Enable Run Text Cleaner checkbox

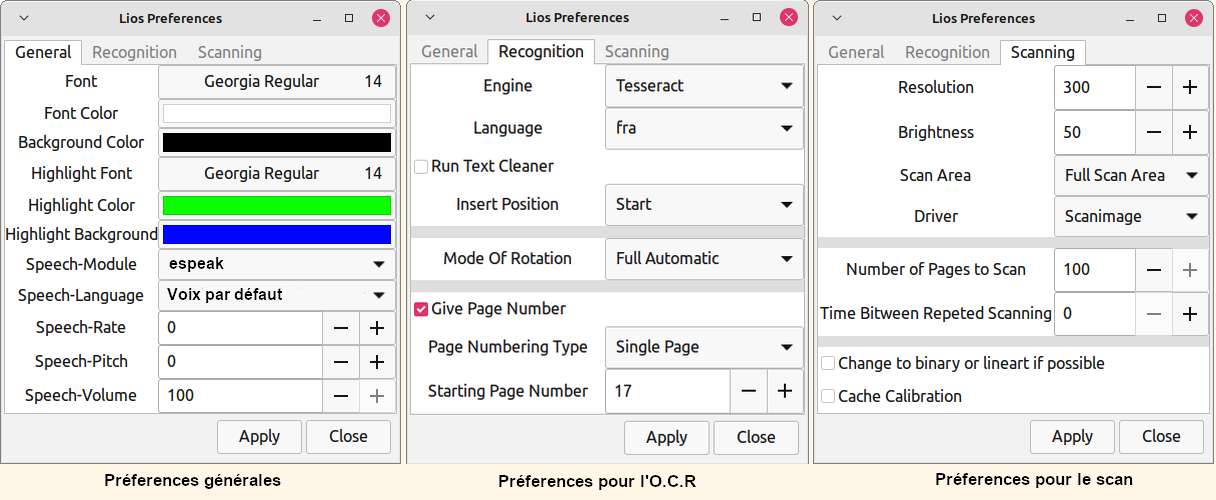point(421,166)
